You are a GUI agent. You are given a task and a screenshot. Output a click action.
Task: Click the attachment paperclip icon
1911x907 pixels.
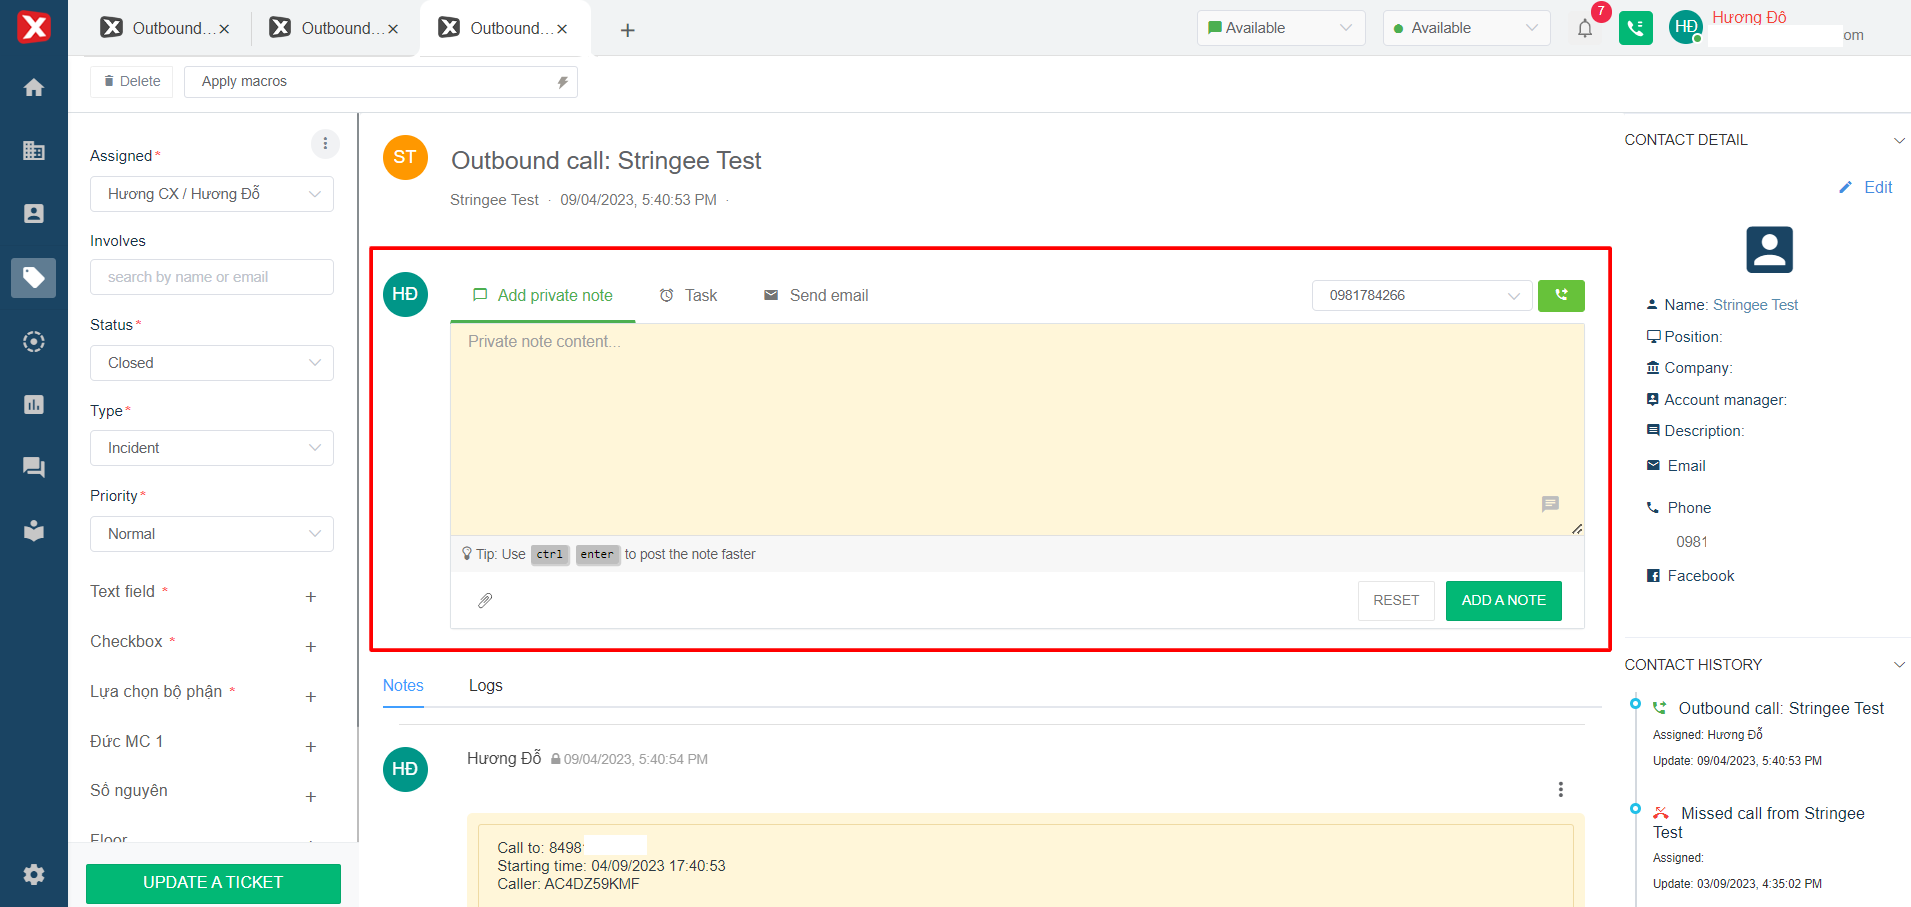pyautogui.click(x=485, y=600)
